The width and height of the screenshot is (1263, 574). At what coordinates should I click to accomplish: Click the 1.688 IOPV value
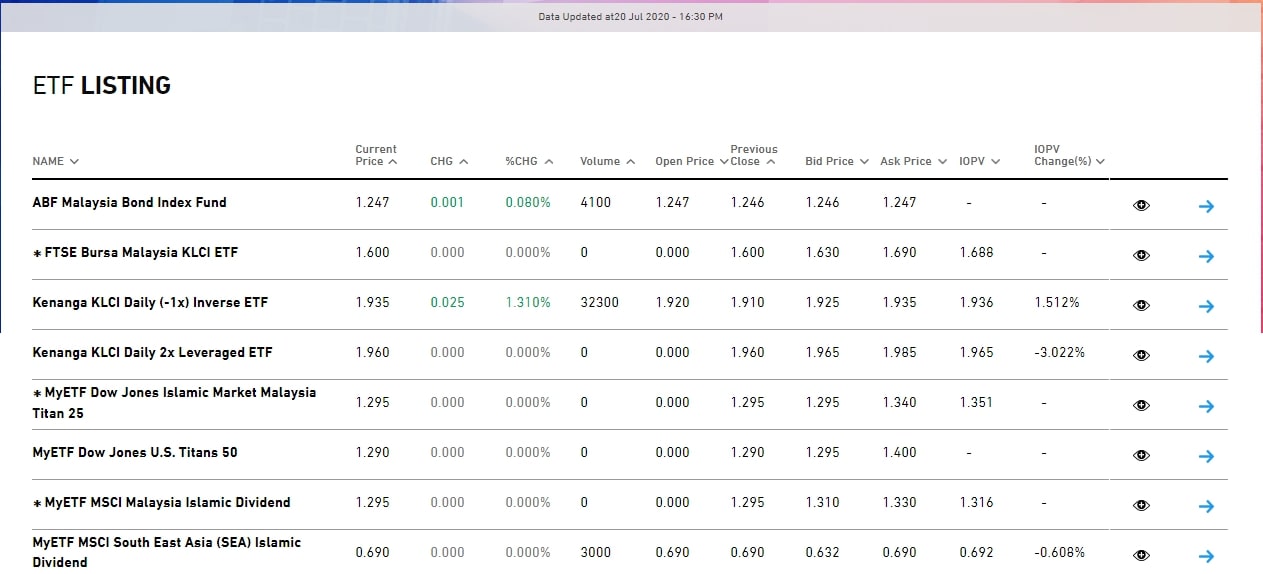pyautogui.click(x=976, y=252)
